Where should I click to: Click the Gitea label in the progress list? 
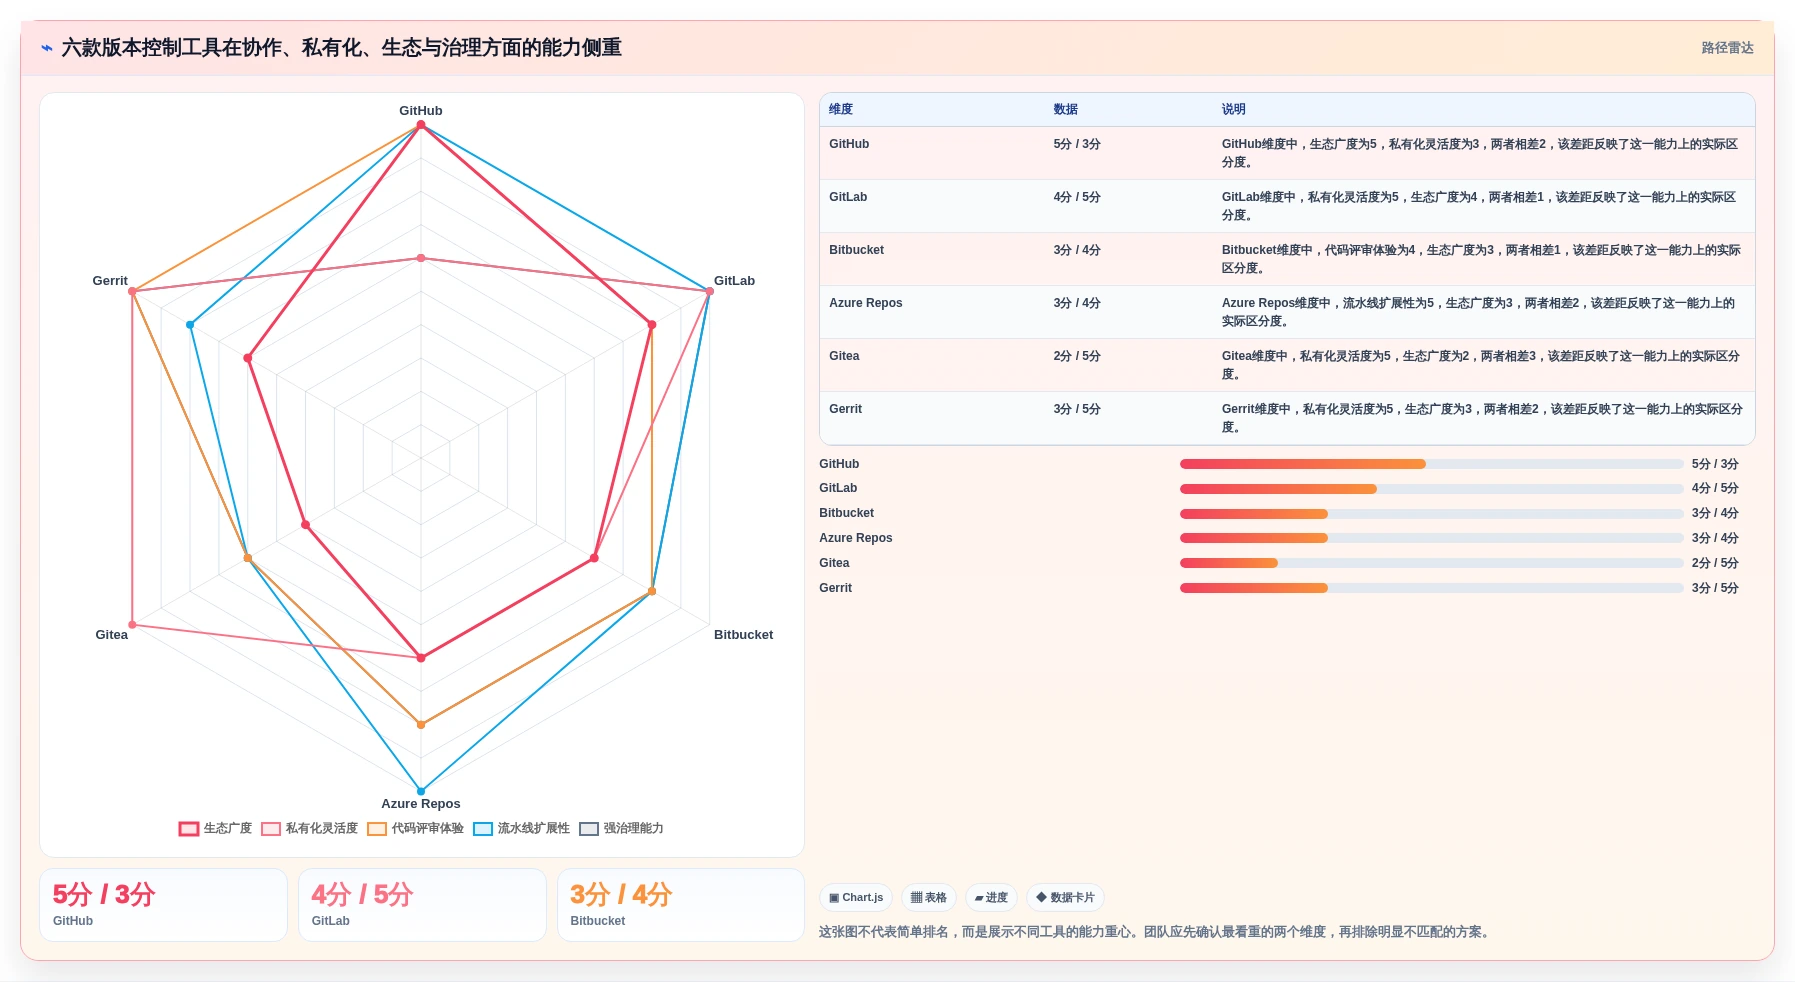[x=834, y=563]
